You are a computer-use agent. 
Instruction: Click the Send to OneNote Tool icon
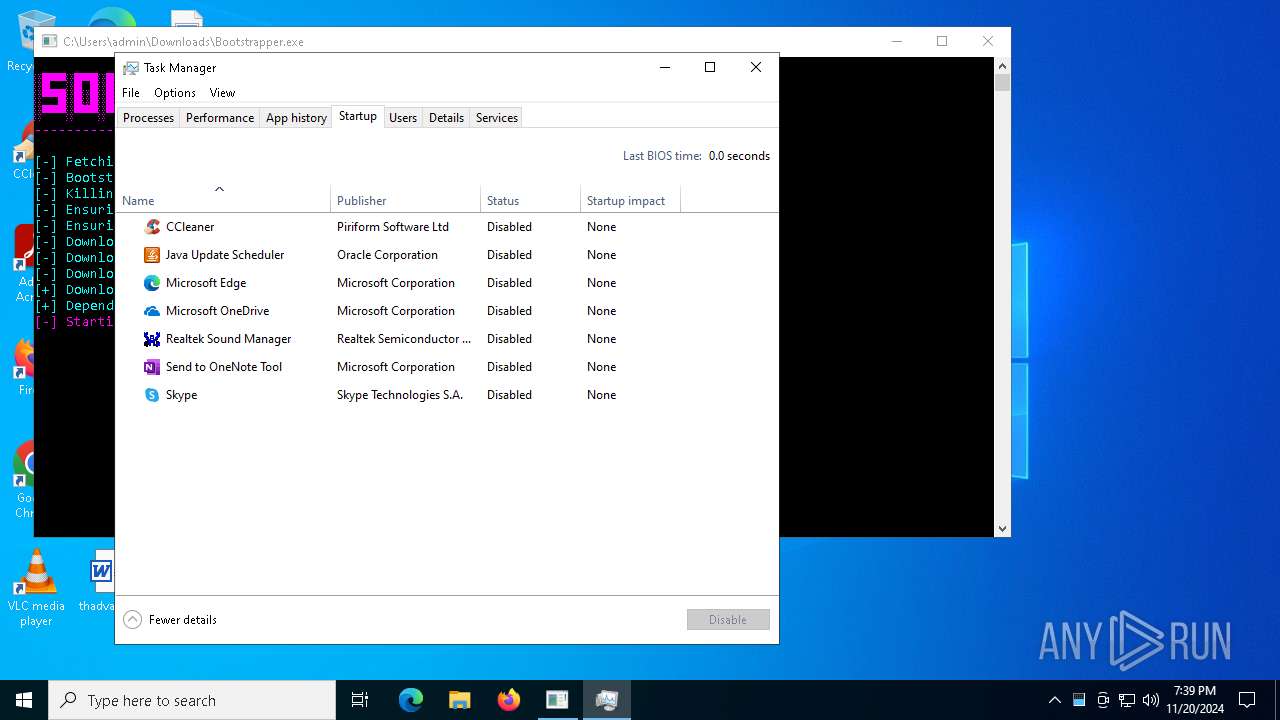coord(152,367)
